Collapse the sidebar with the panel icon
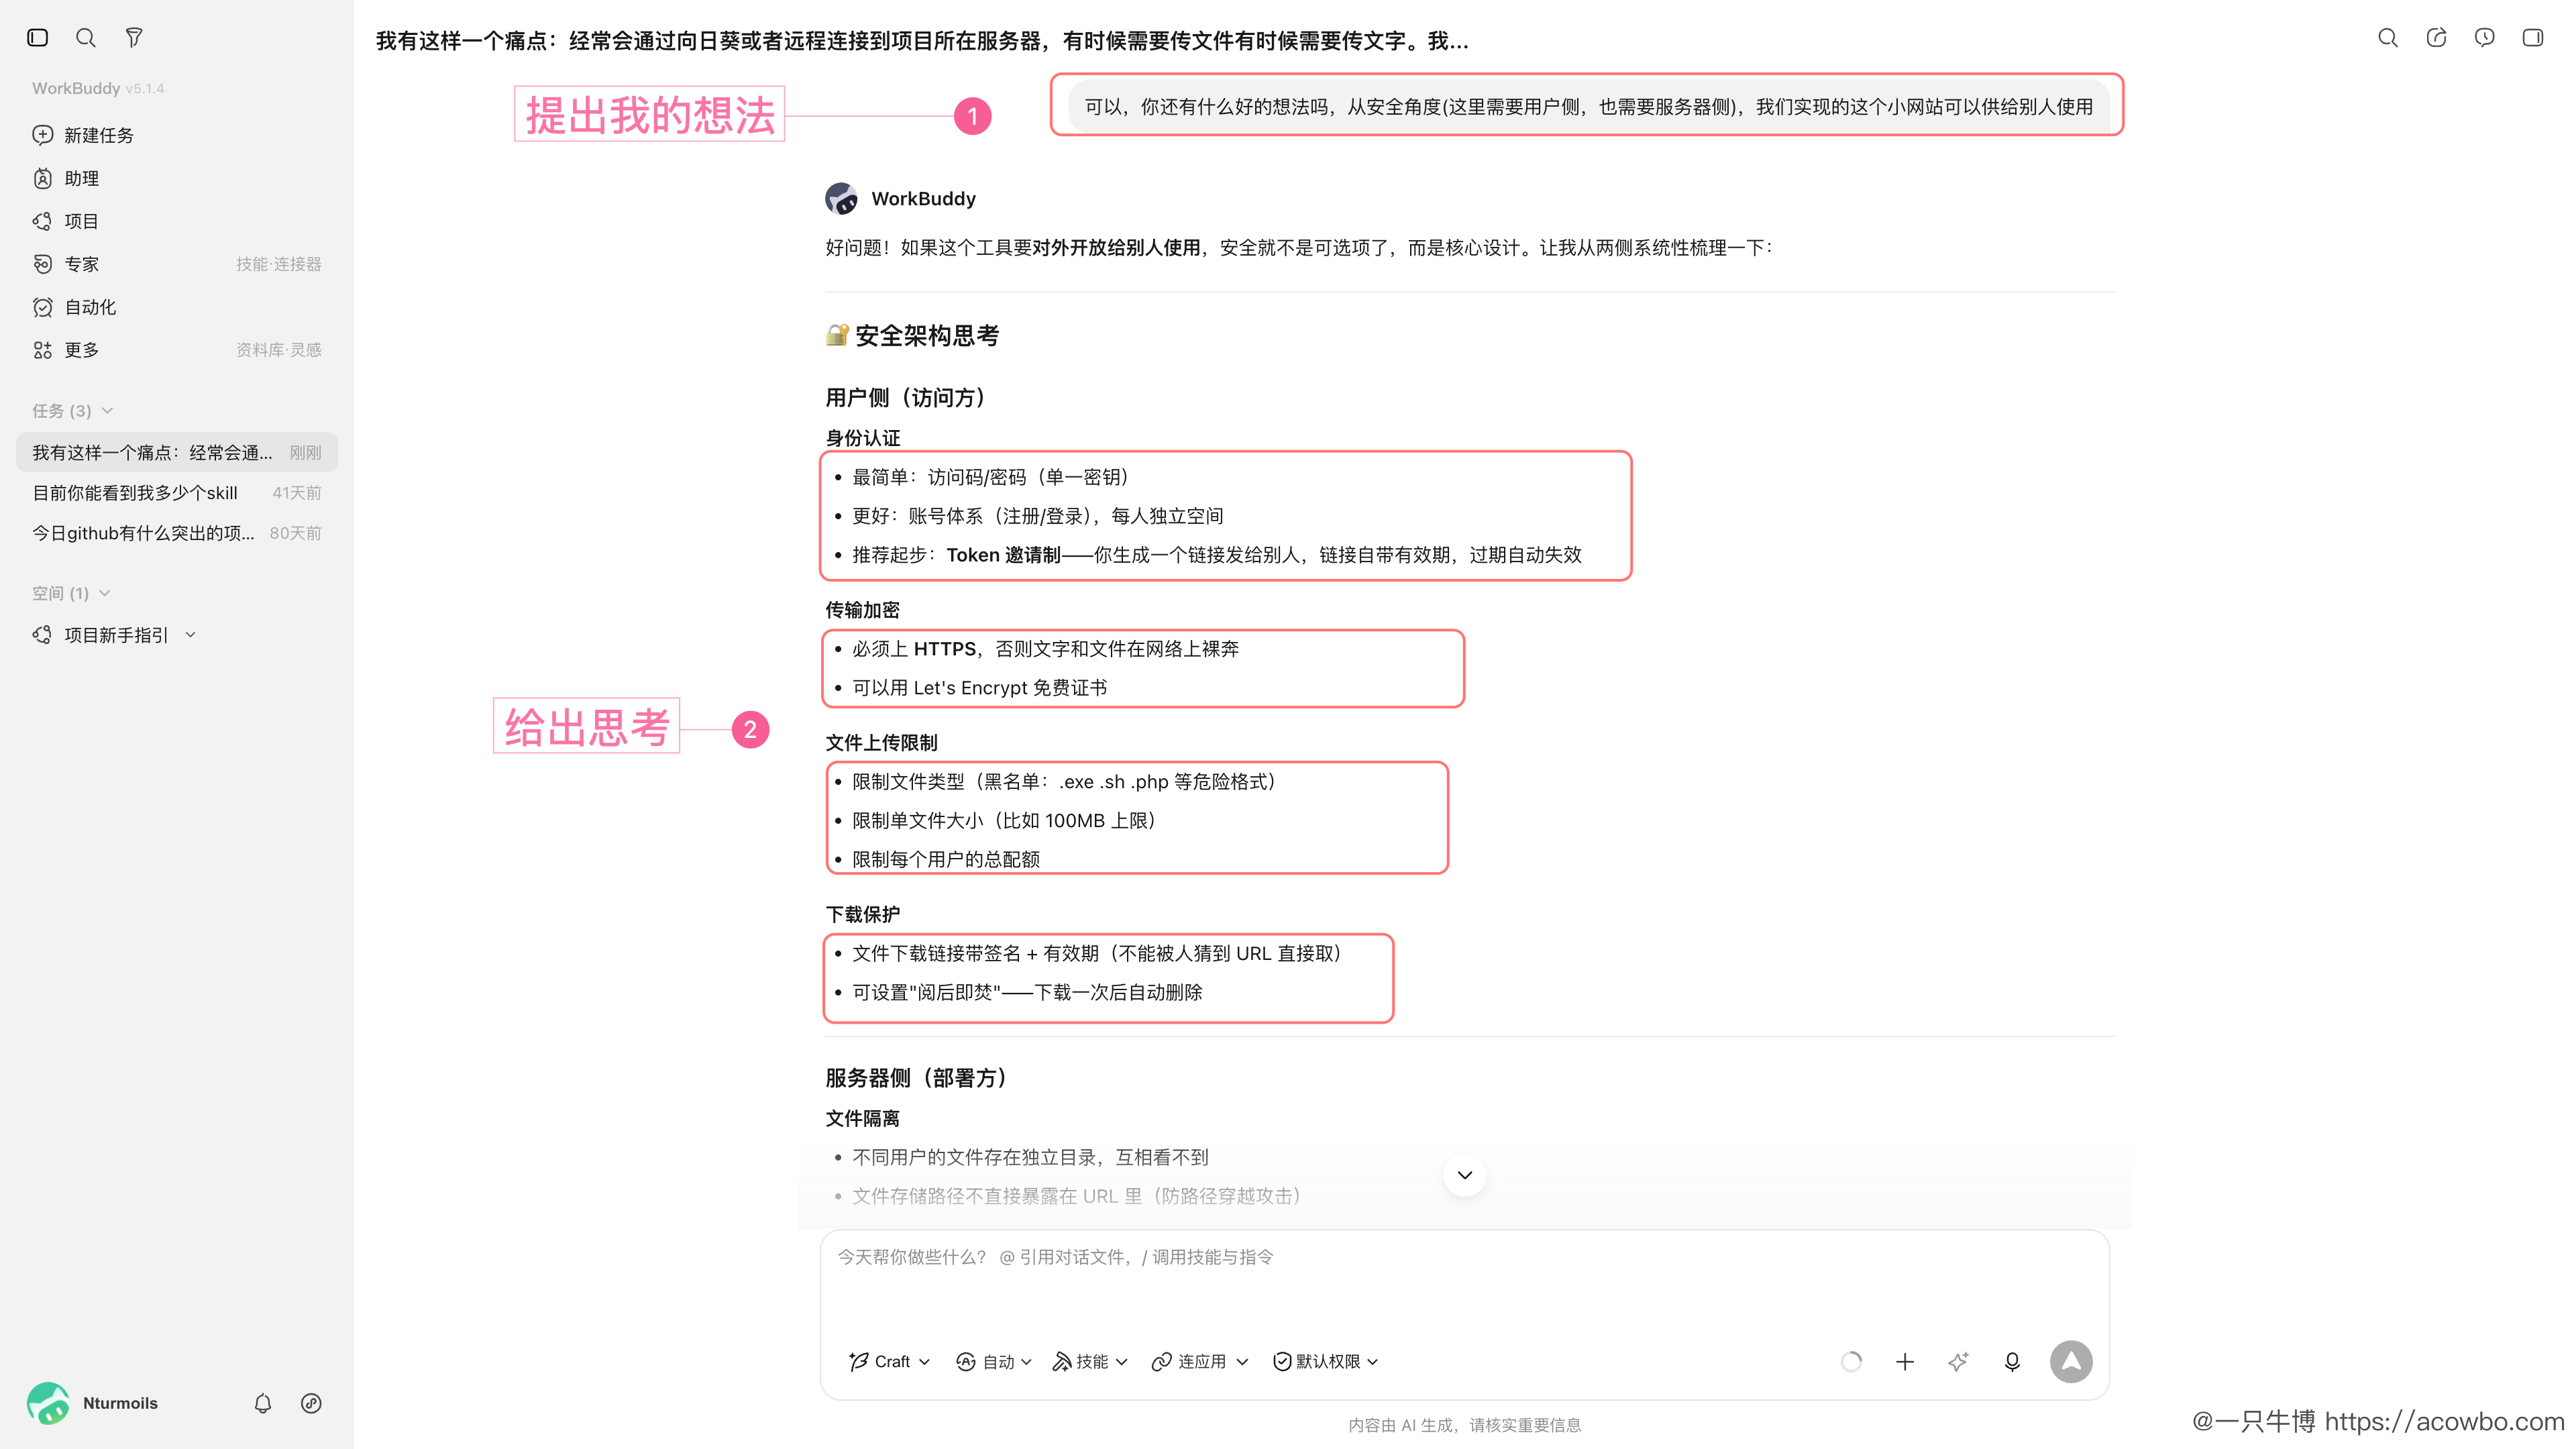2576x1449 pixels. pos(38,38)
